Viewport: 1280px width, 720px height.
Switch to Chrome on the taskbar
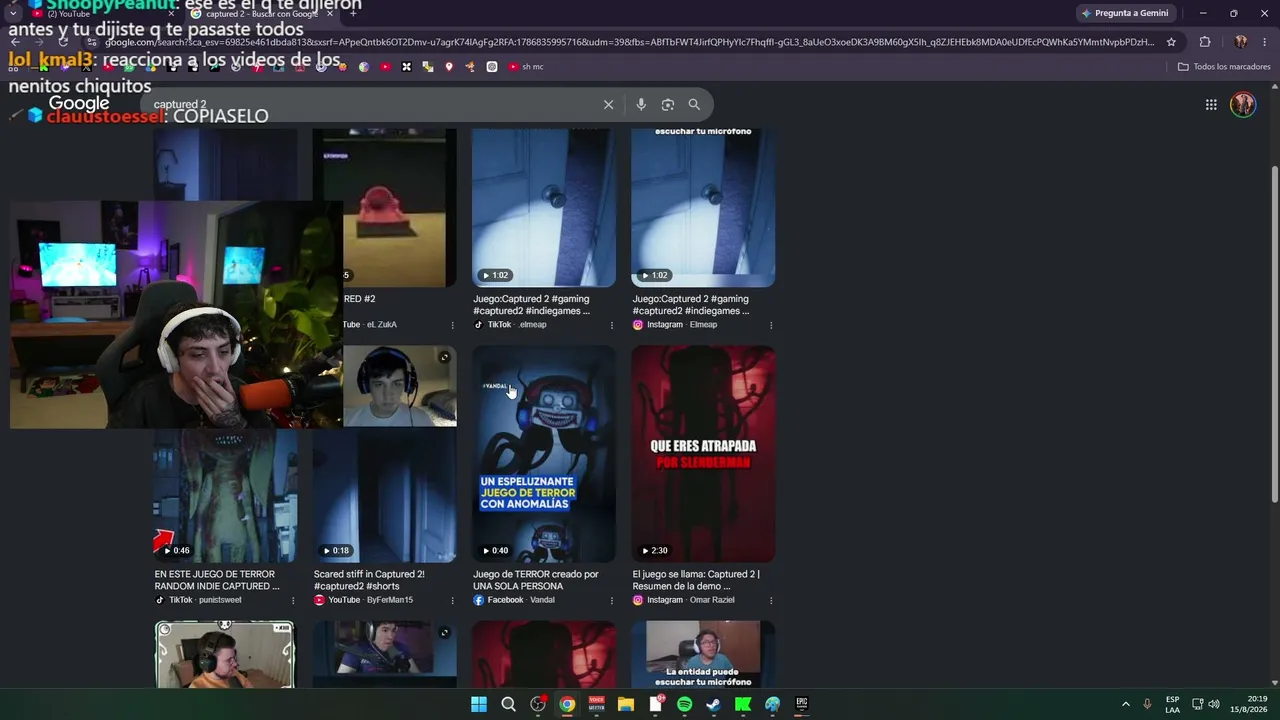click(567, 704)
